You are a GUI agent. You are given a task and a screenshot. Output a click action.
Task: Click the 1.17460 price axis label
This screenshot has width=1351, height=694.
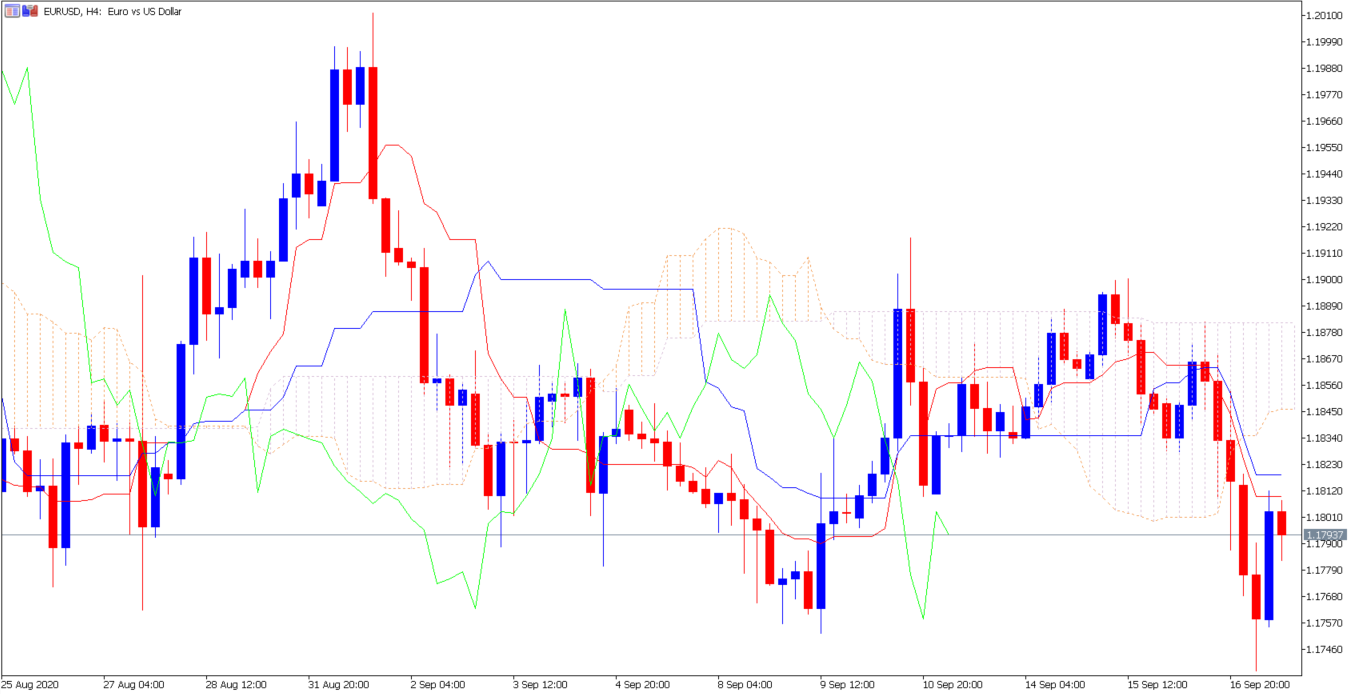pos(1325,649)
